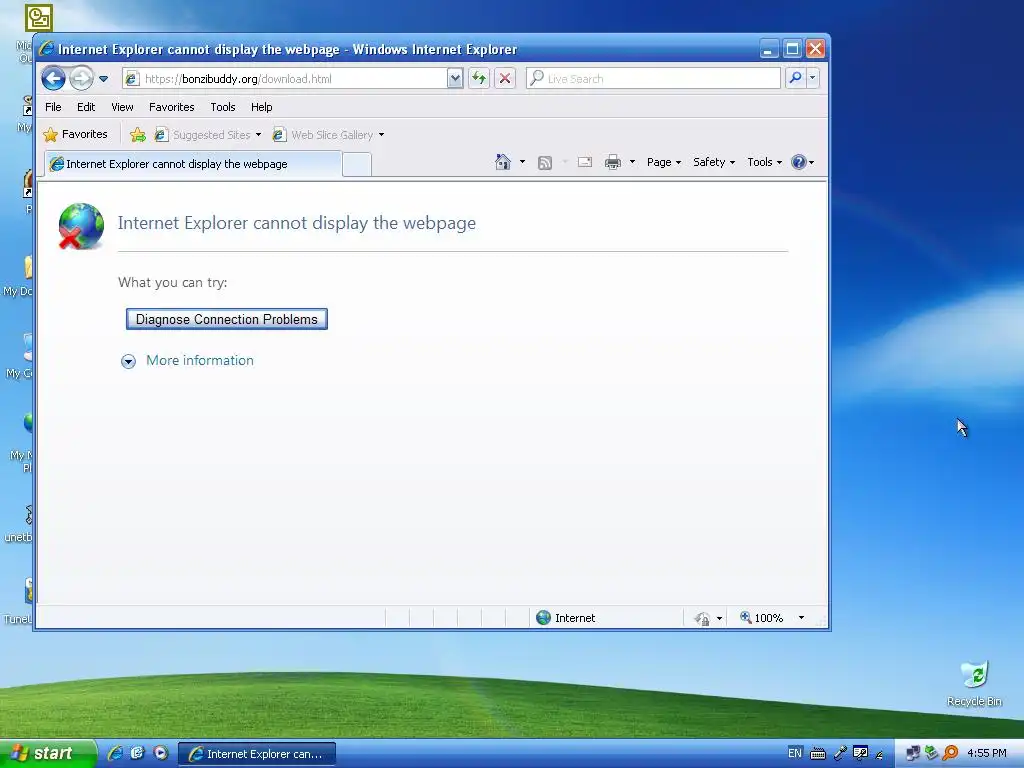This screenshot has width=1024, height=768.
Task: Launch Windows Media Player from Quick Launch
Action: 161,753
